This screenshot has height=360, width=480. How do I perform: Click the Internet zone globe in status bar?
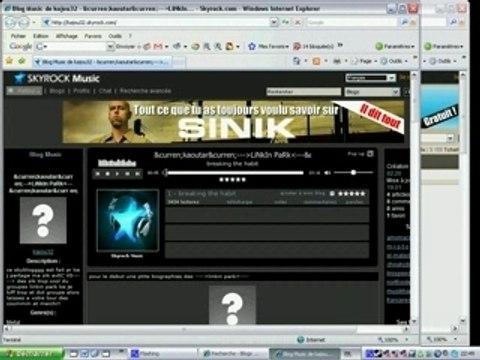pos(301,340)
